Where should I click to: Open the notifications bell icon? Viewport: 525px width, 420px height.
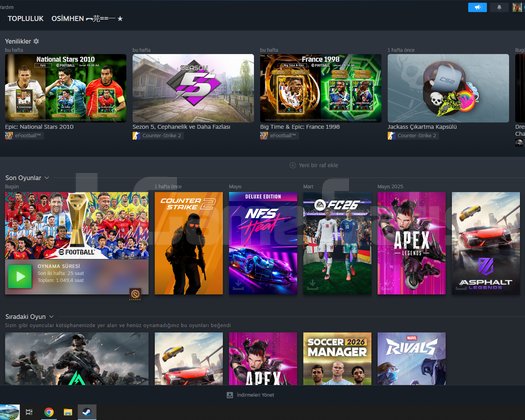[499, 7]
